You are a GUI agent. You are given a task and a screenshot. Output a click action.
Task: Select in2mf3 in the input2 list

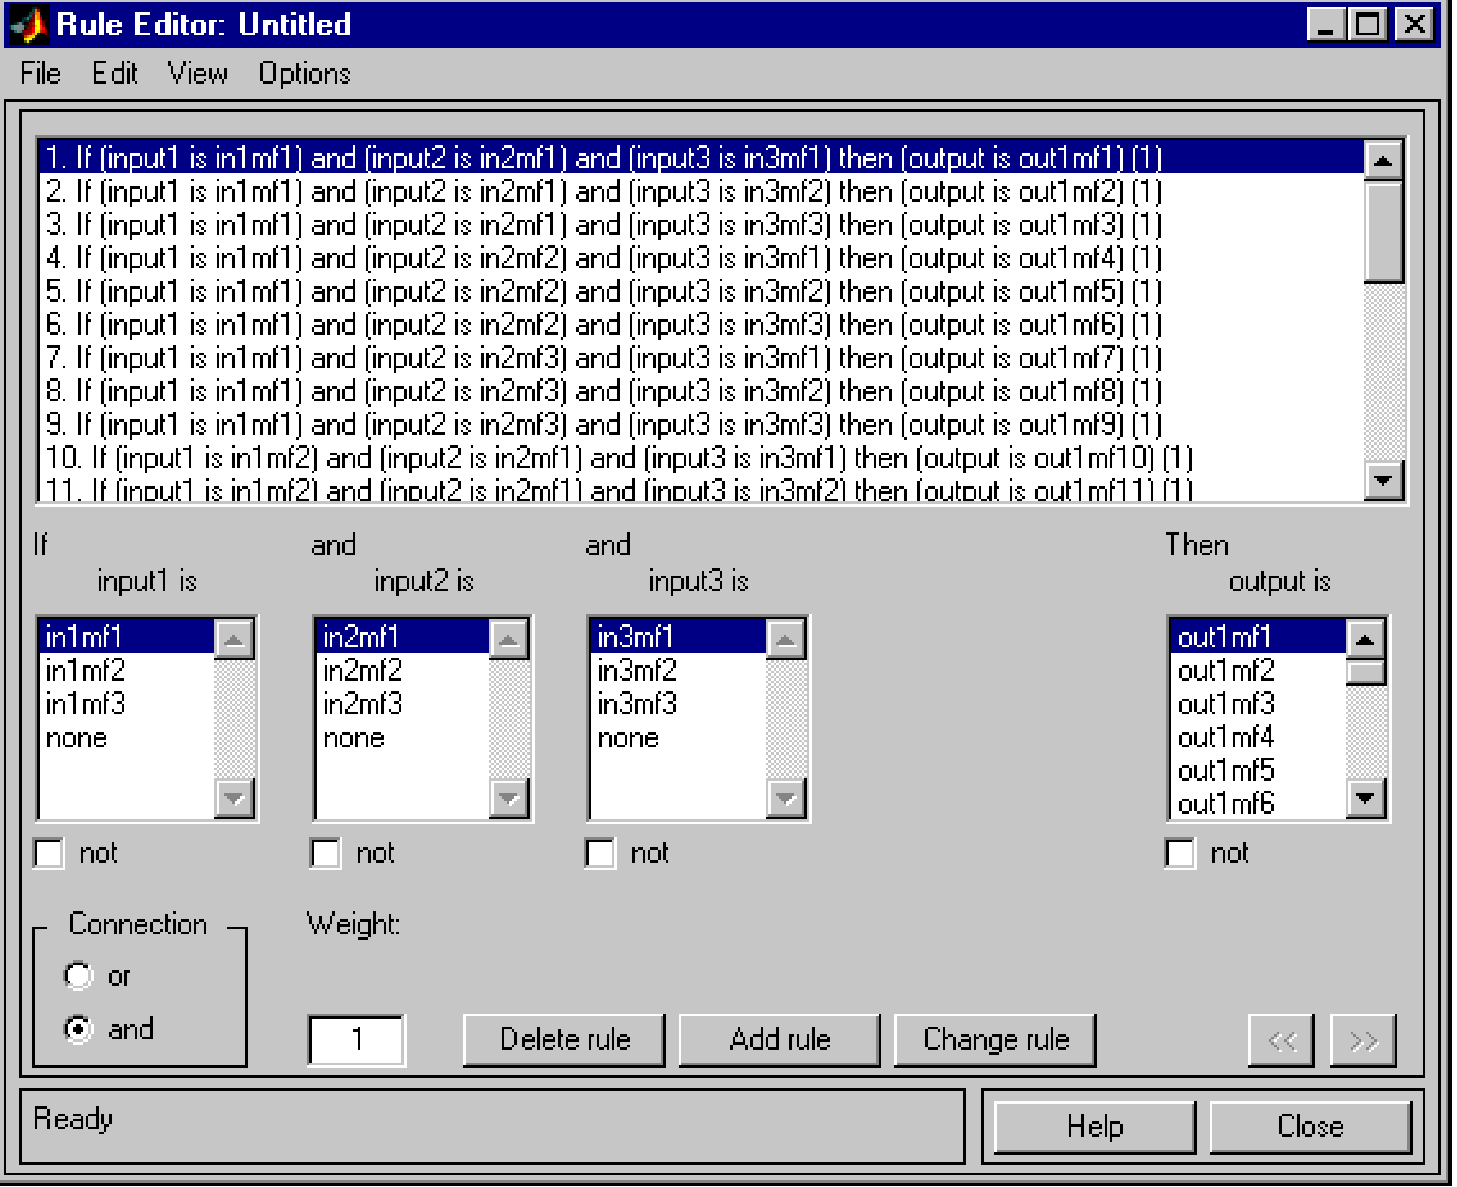coord(402,704)
